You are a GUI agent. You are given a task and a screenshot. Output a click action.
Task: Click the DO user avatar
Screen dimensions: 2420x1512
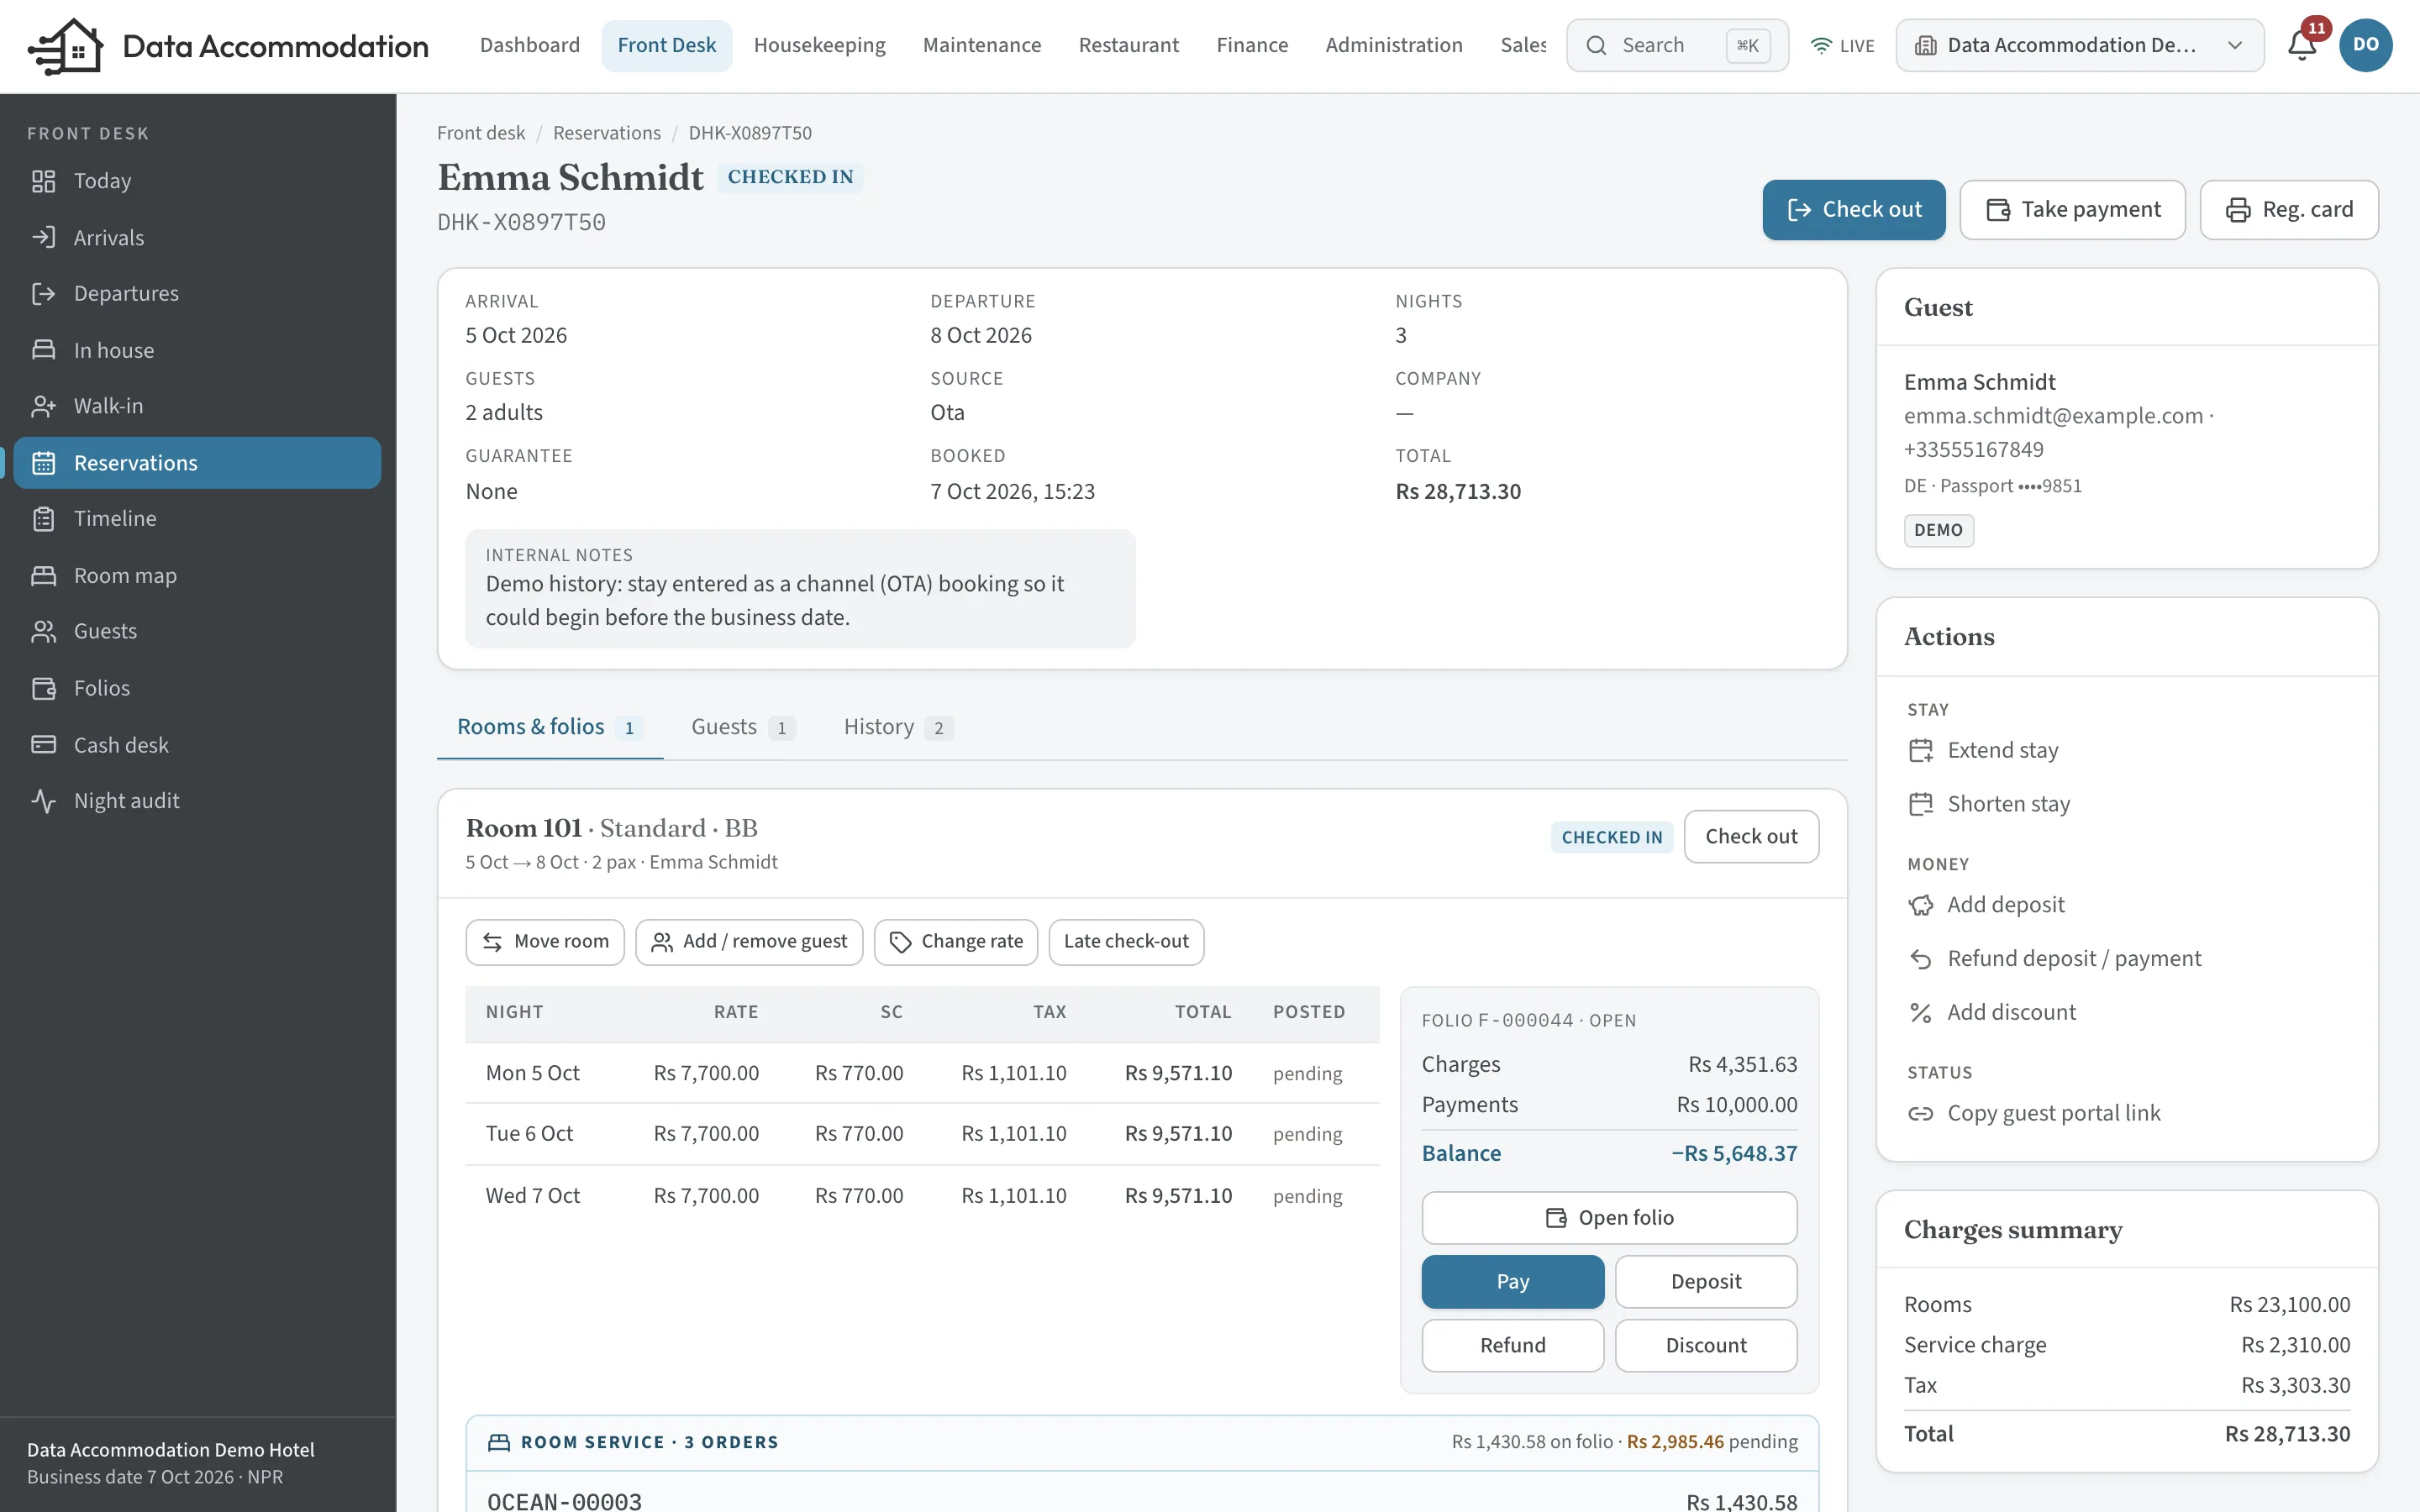tap(2365, 45)
